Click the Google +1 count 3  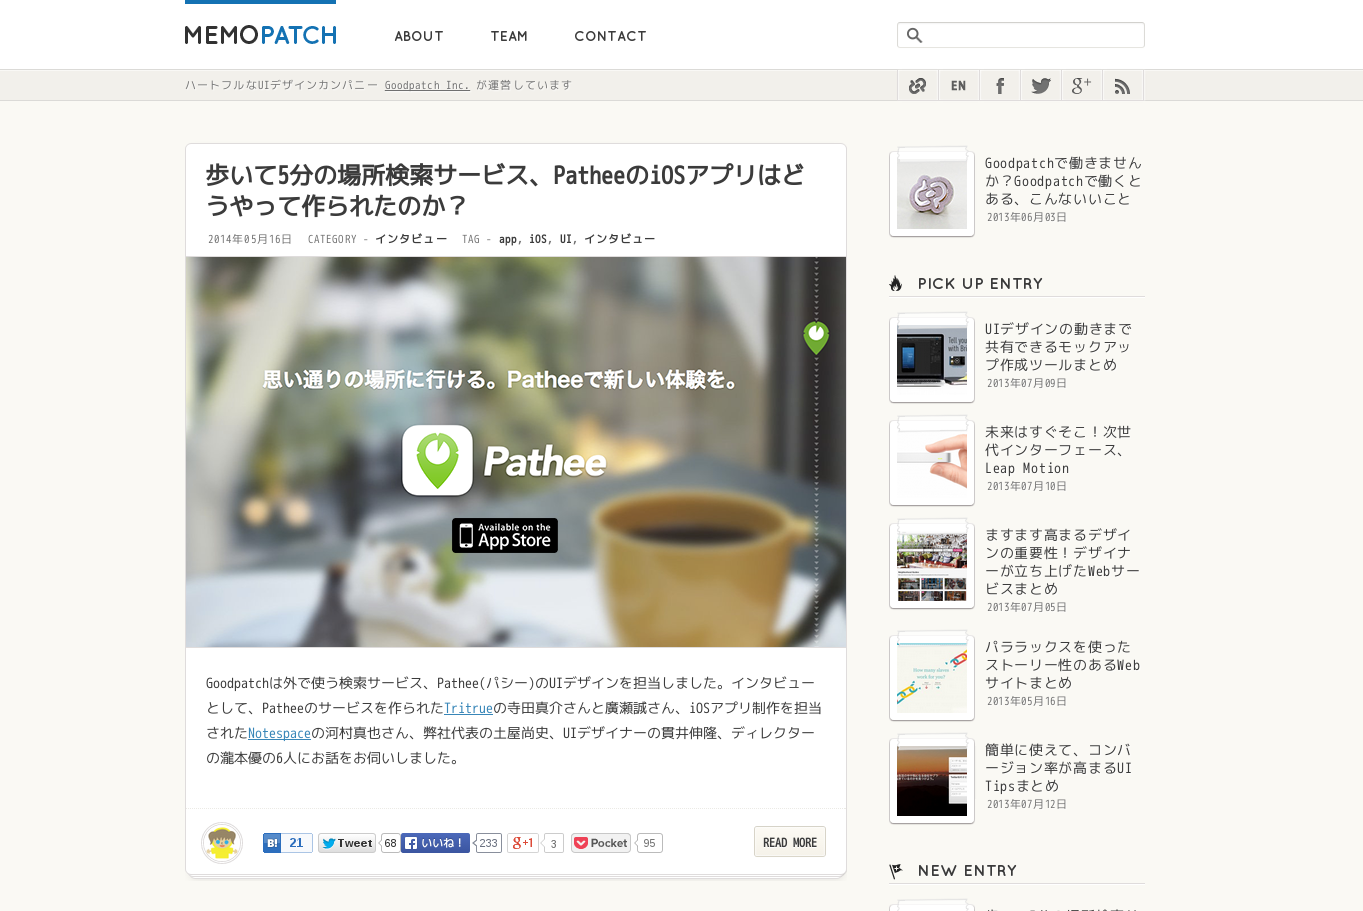554,843
